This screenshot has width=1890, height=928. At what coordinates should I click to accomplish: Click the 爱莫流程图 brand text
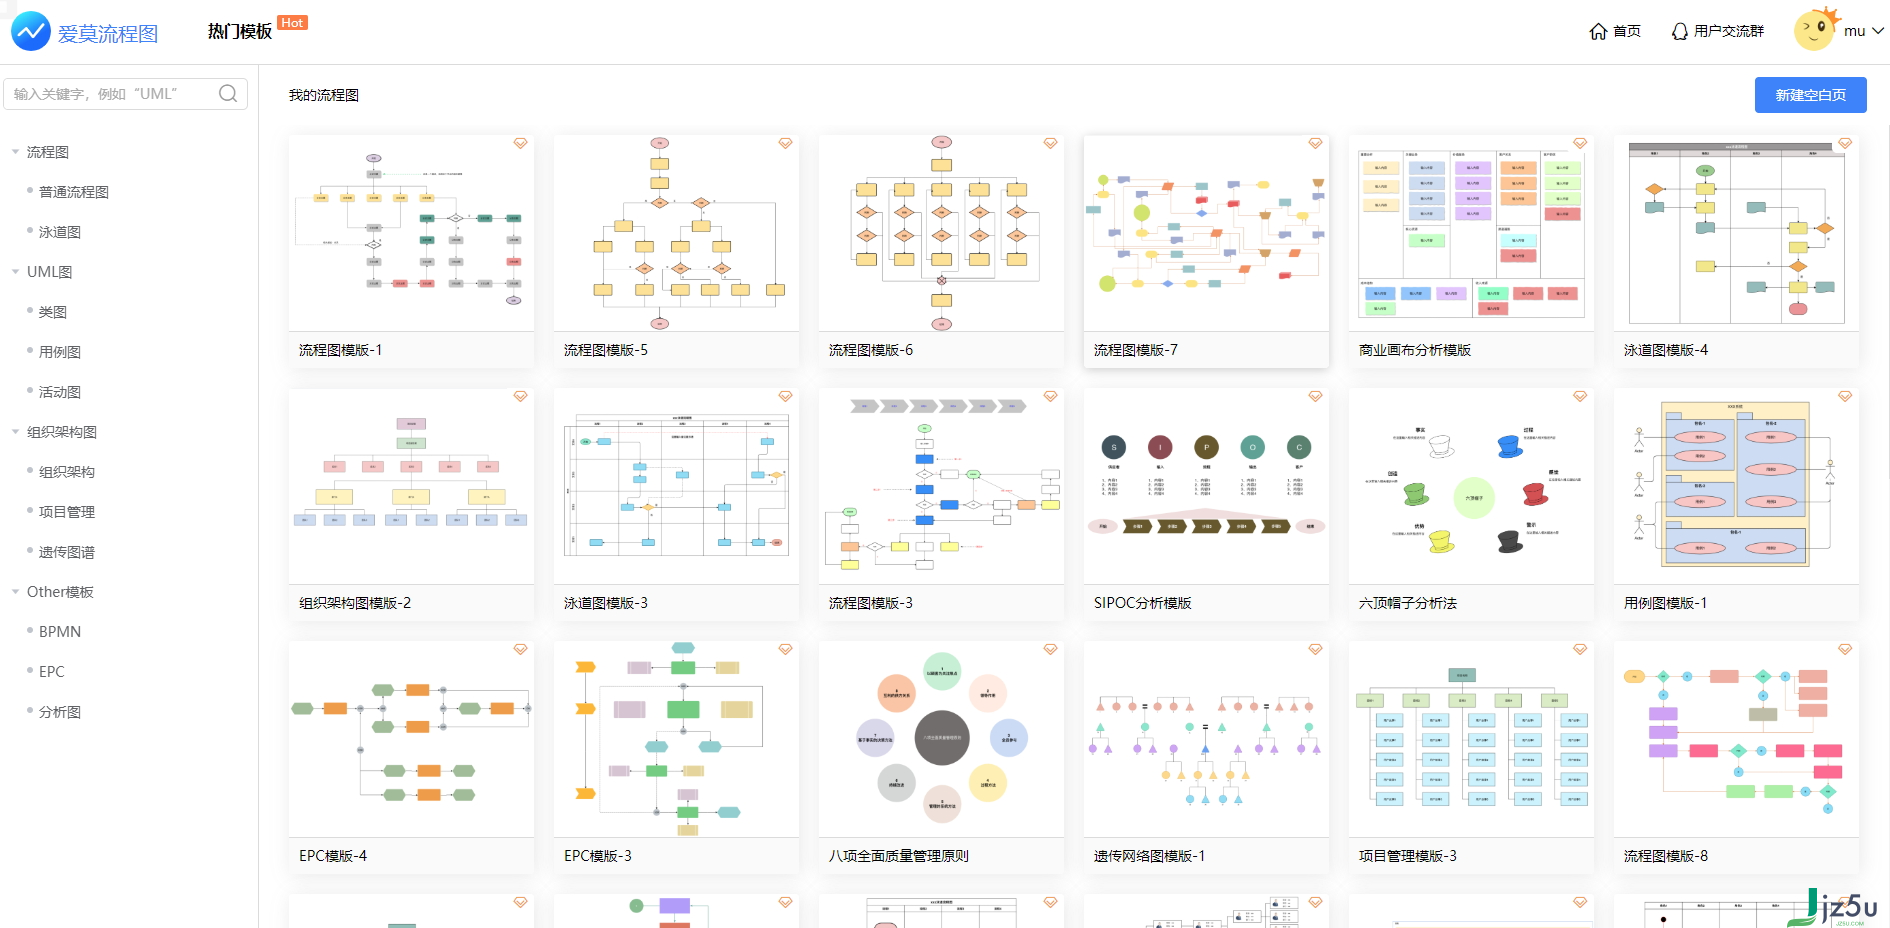[x=108, y=33]
